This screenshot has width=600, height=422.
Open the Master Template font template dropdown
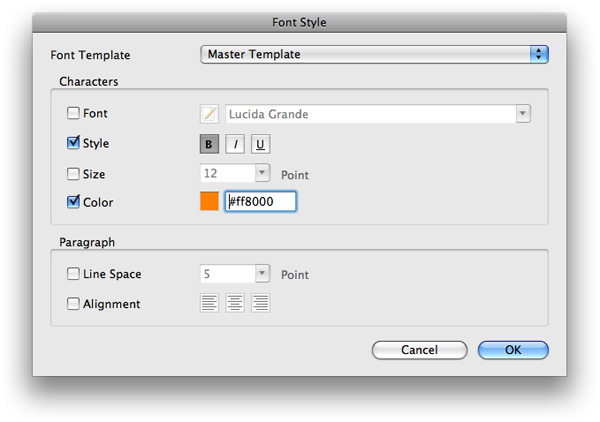(374, 54)
